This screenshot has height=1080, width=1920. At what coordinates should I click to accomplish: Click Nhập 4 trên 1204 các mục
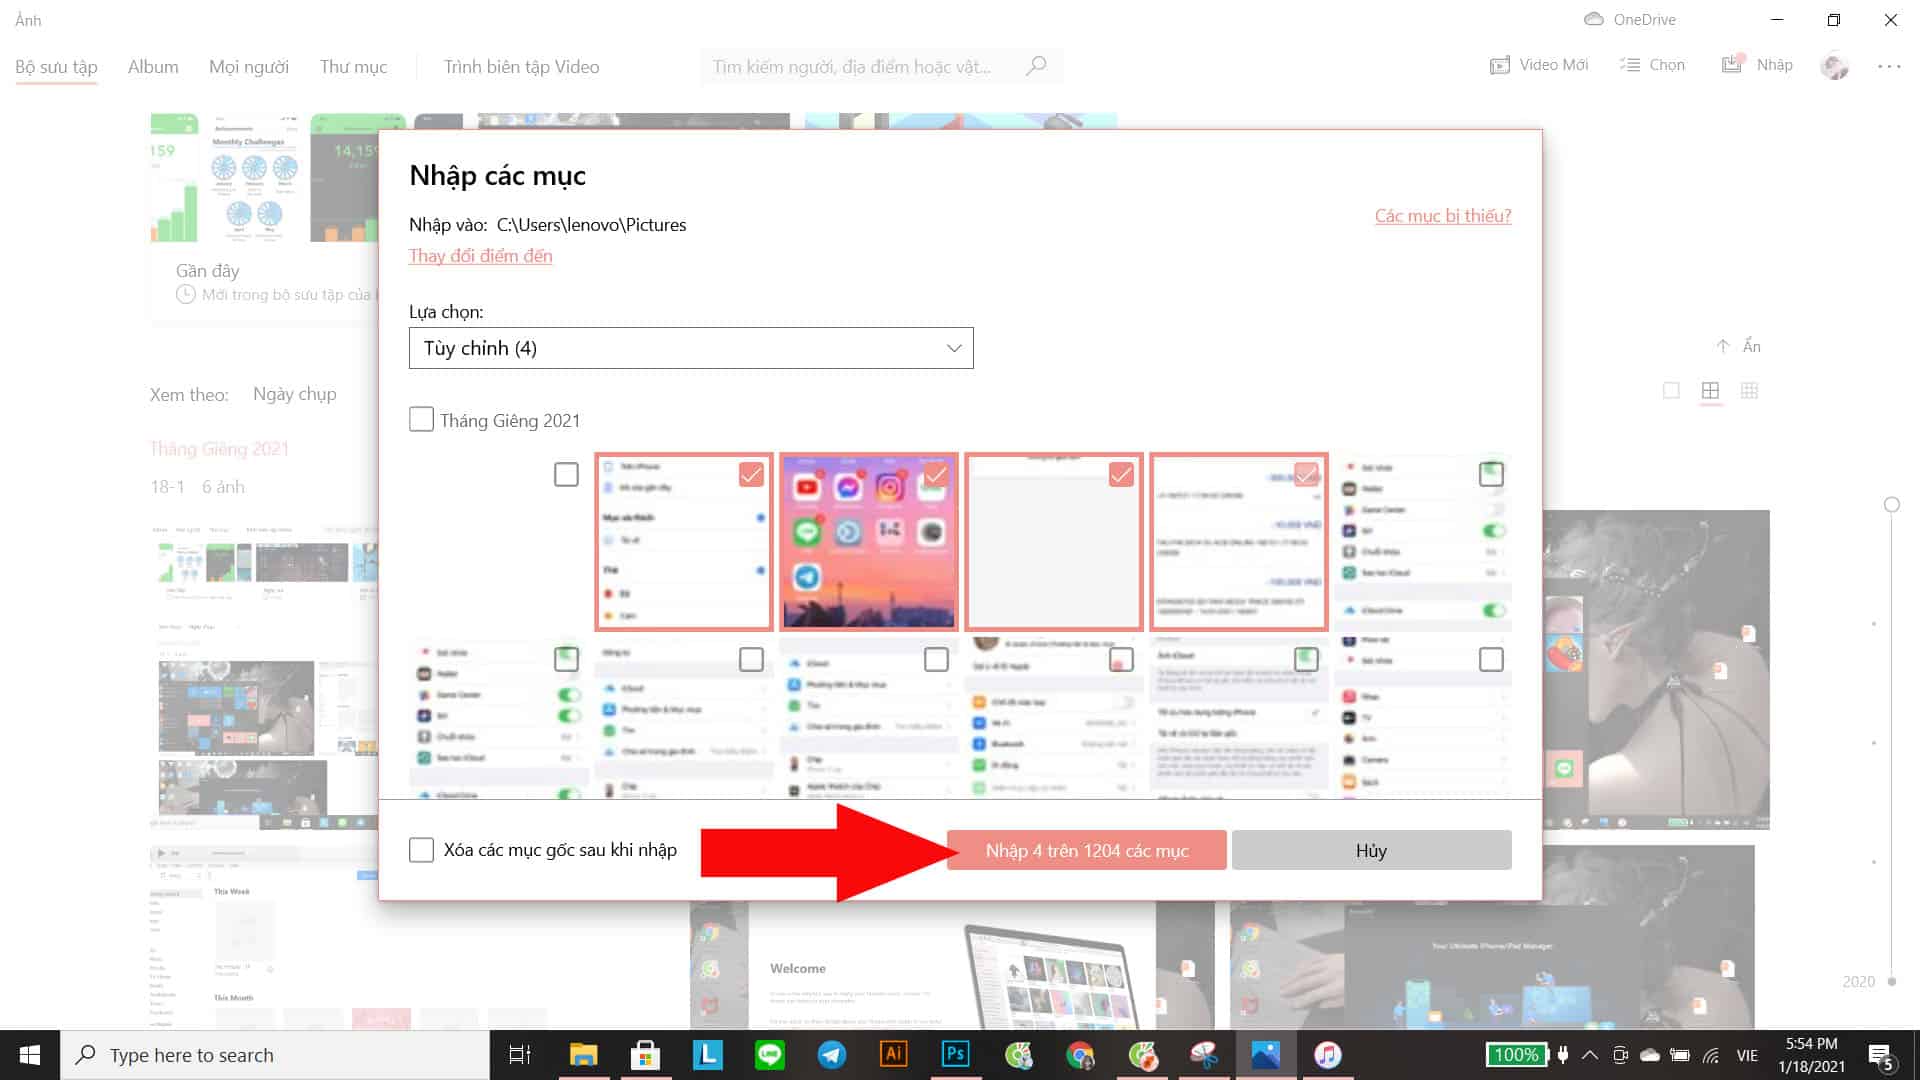coord(1086,850)
